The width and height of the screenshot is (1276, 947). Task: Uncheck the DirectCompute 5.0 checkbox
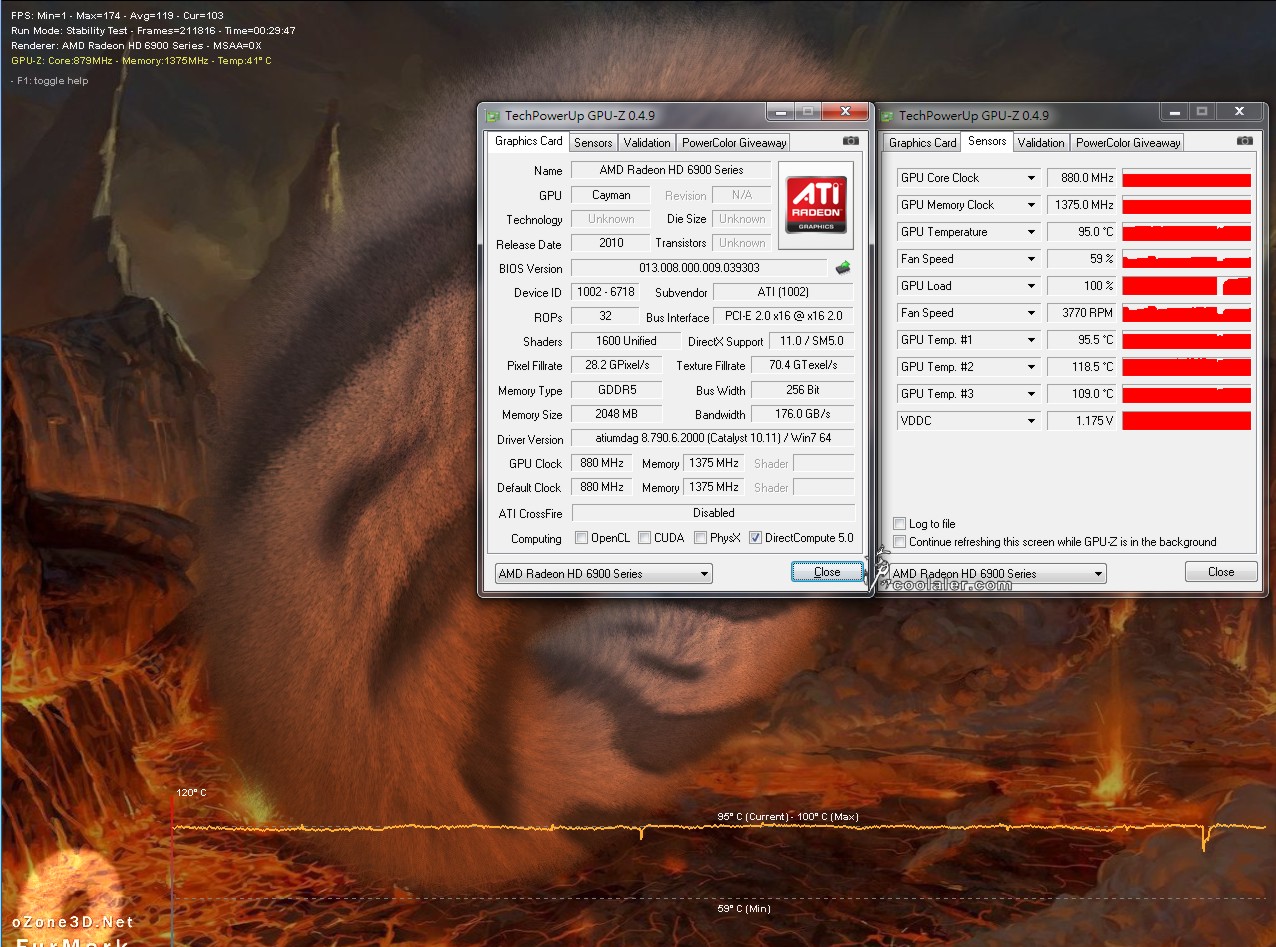(x=755, y=538)
